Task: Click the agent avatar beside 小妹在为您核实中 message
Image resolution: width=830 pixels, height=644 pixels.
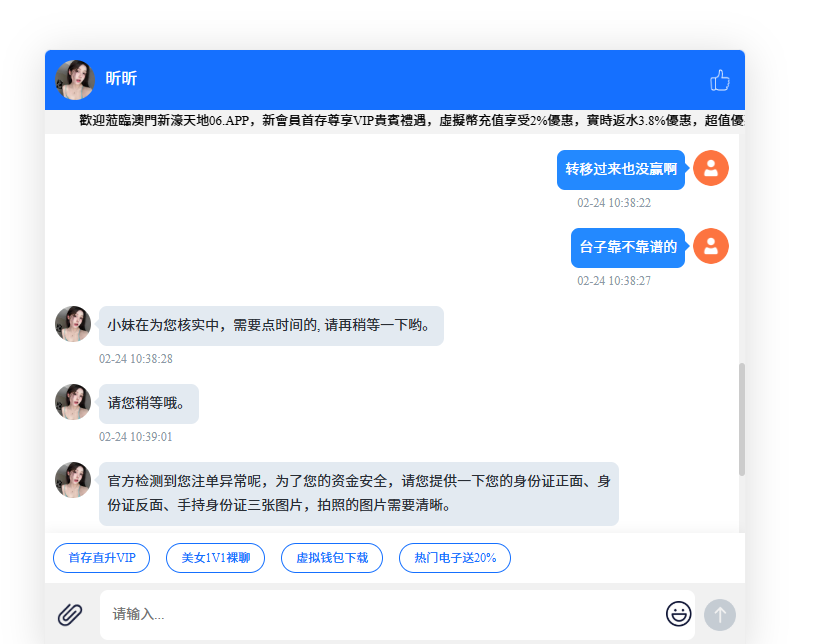Action: (73, 324)
